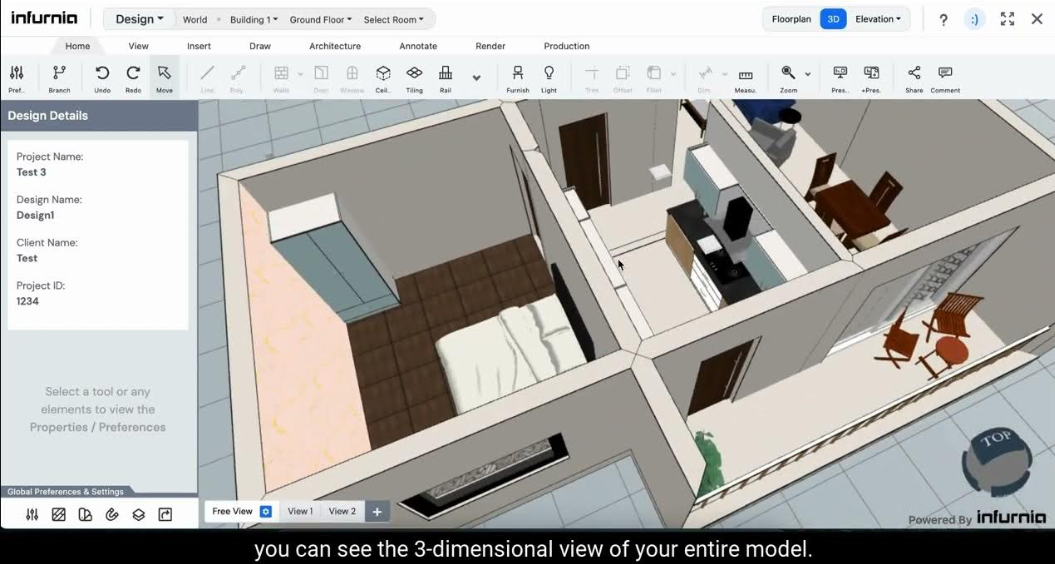
Task: Click the Light tool
Action: tap(549, 78)
